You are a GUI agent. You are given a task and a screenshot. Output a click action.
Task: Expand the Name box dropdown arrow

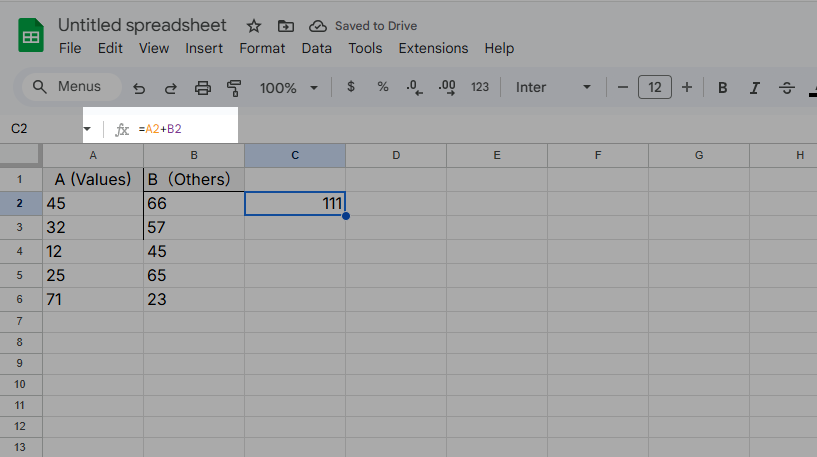(87, 129)
